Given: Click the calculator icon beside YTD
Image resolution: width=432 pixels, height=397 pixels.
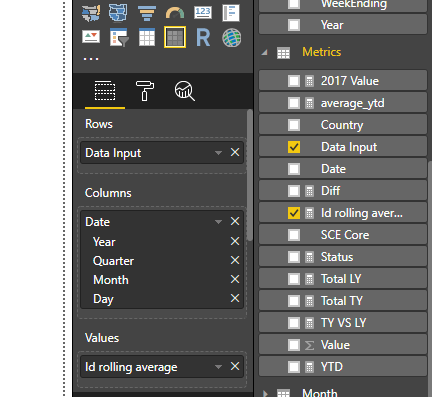Looking at the screenshot, I should (x=309, y=367).
